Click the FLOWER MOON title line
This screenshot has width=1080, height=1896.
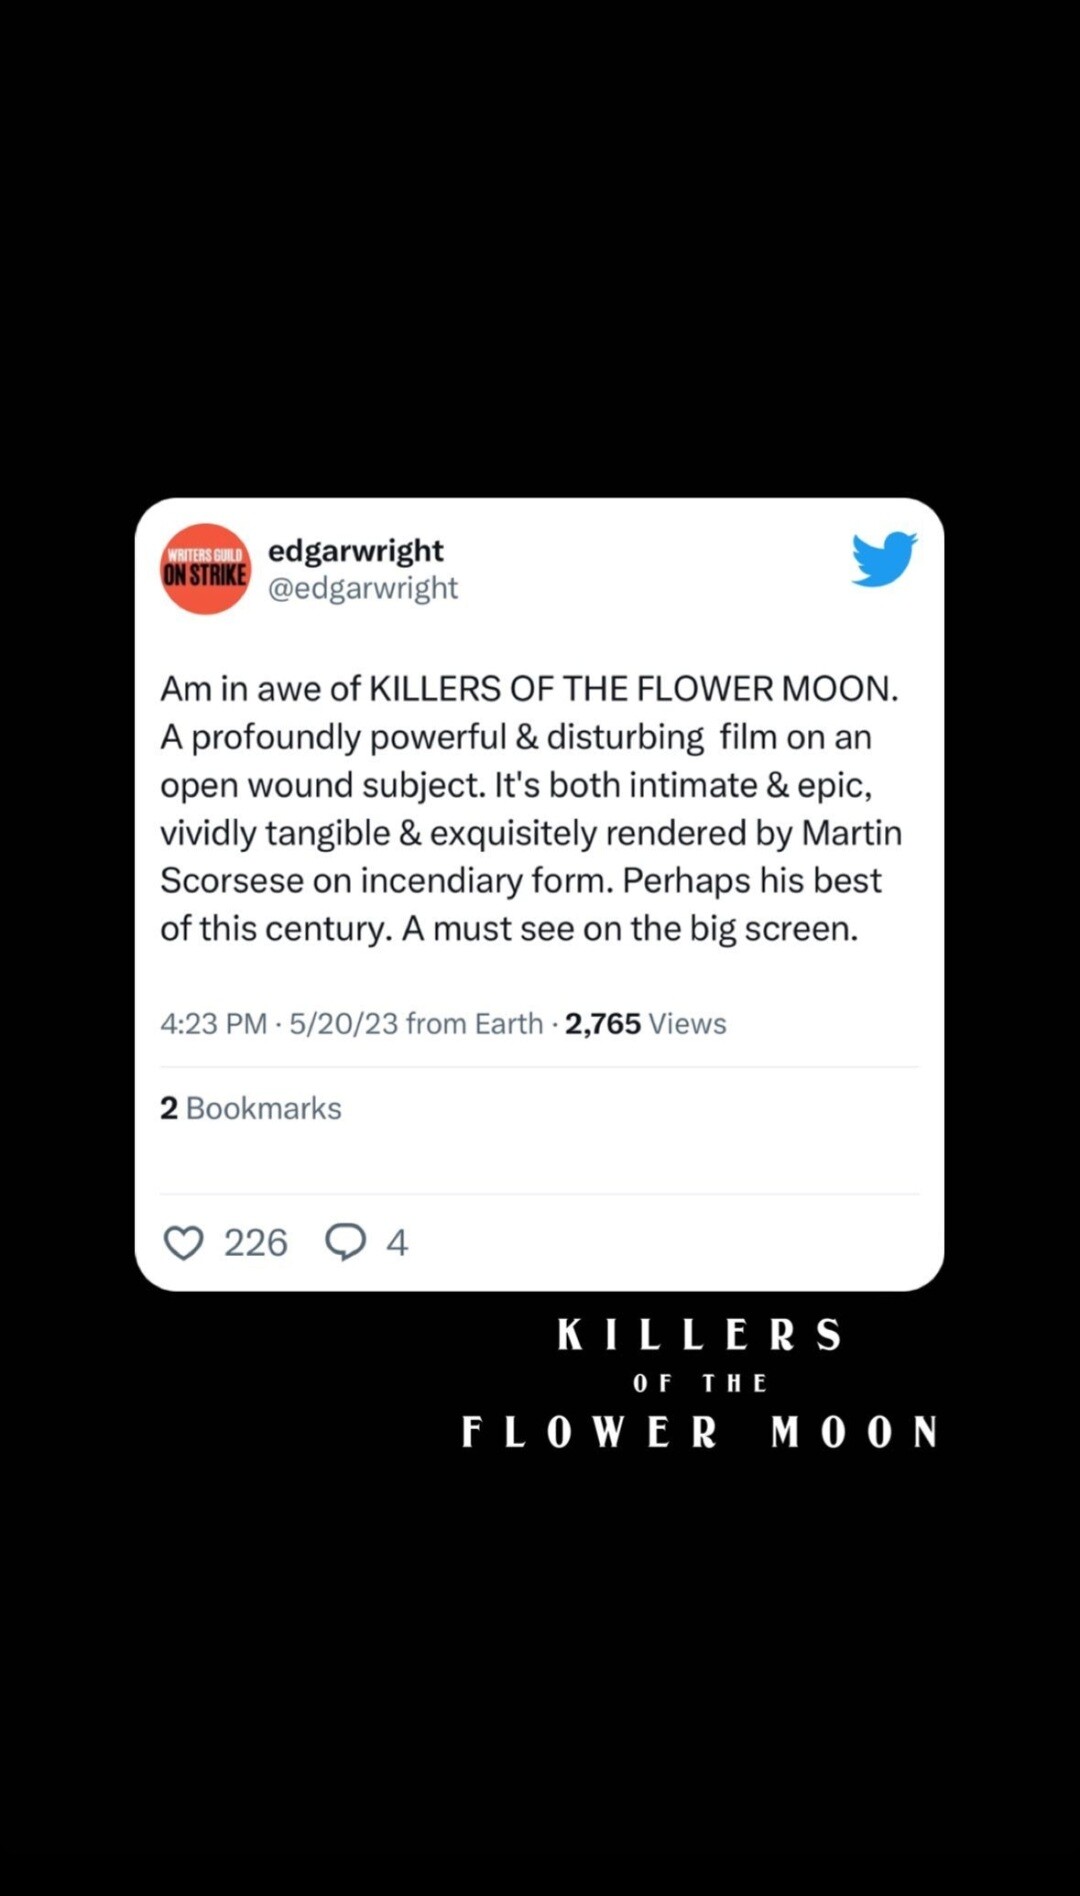coord(699,1432)
